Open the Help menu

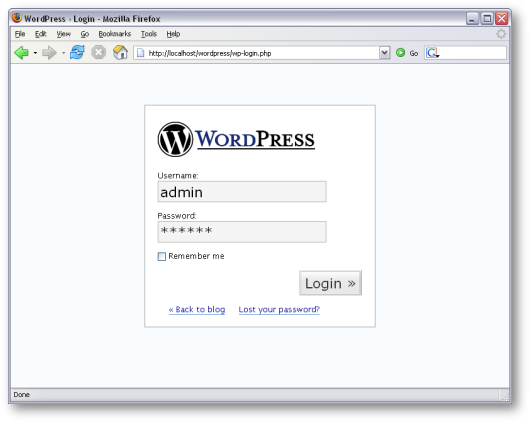click(x=173, y=34)
